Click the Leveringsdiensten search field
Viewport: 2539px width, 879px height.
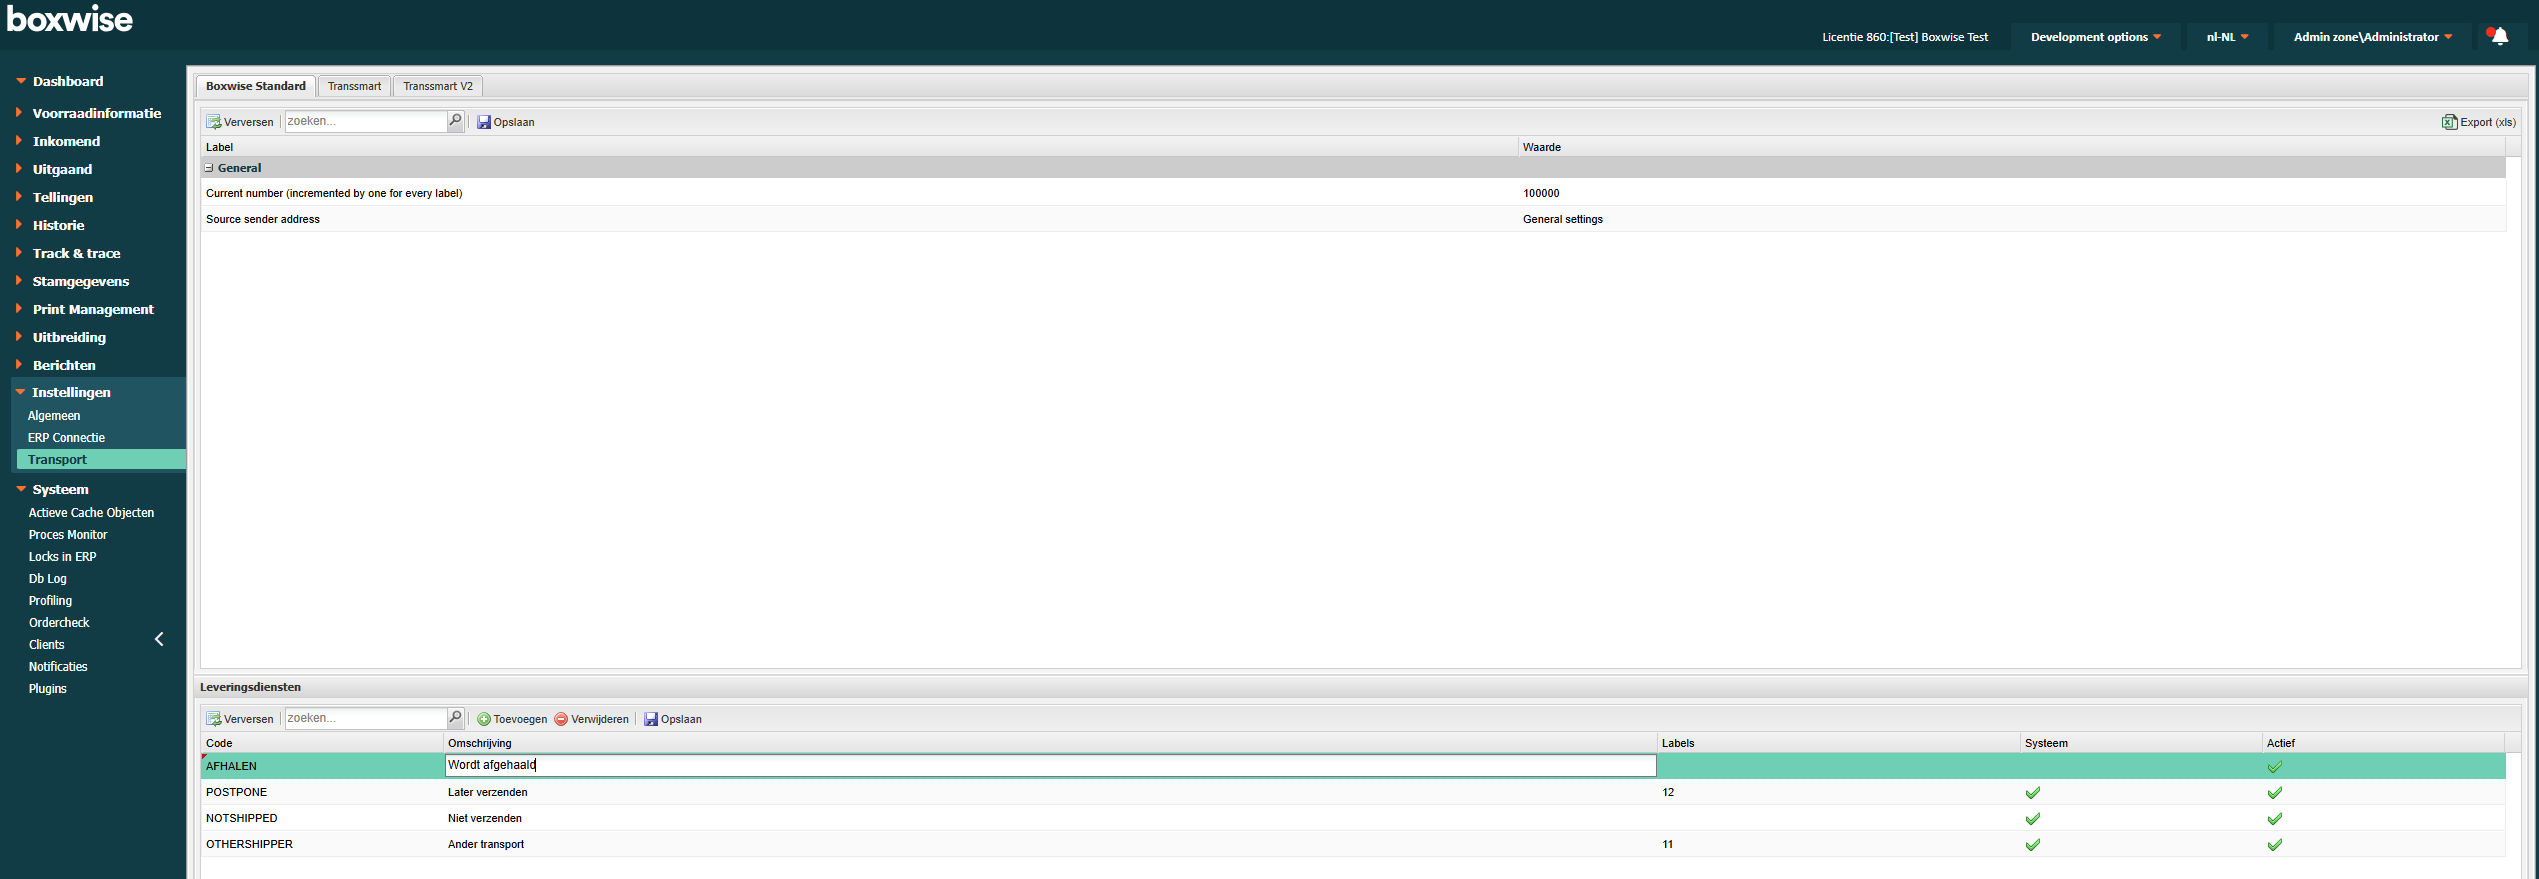365,718
